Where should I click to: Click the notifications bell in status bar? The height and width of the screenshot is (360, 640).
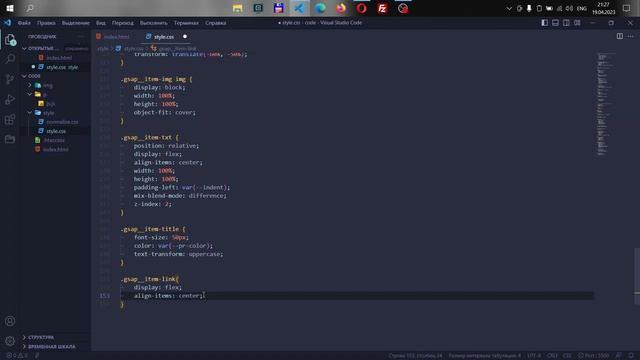[x=631, y=356]
